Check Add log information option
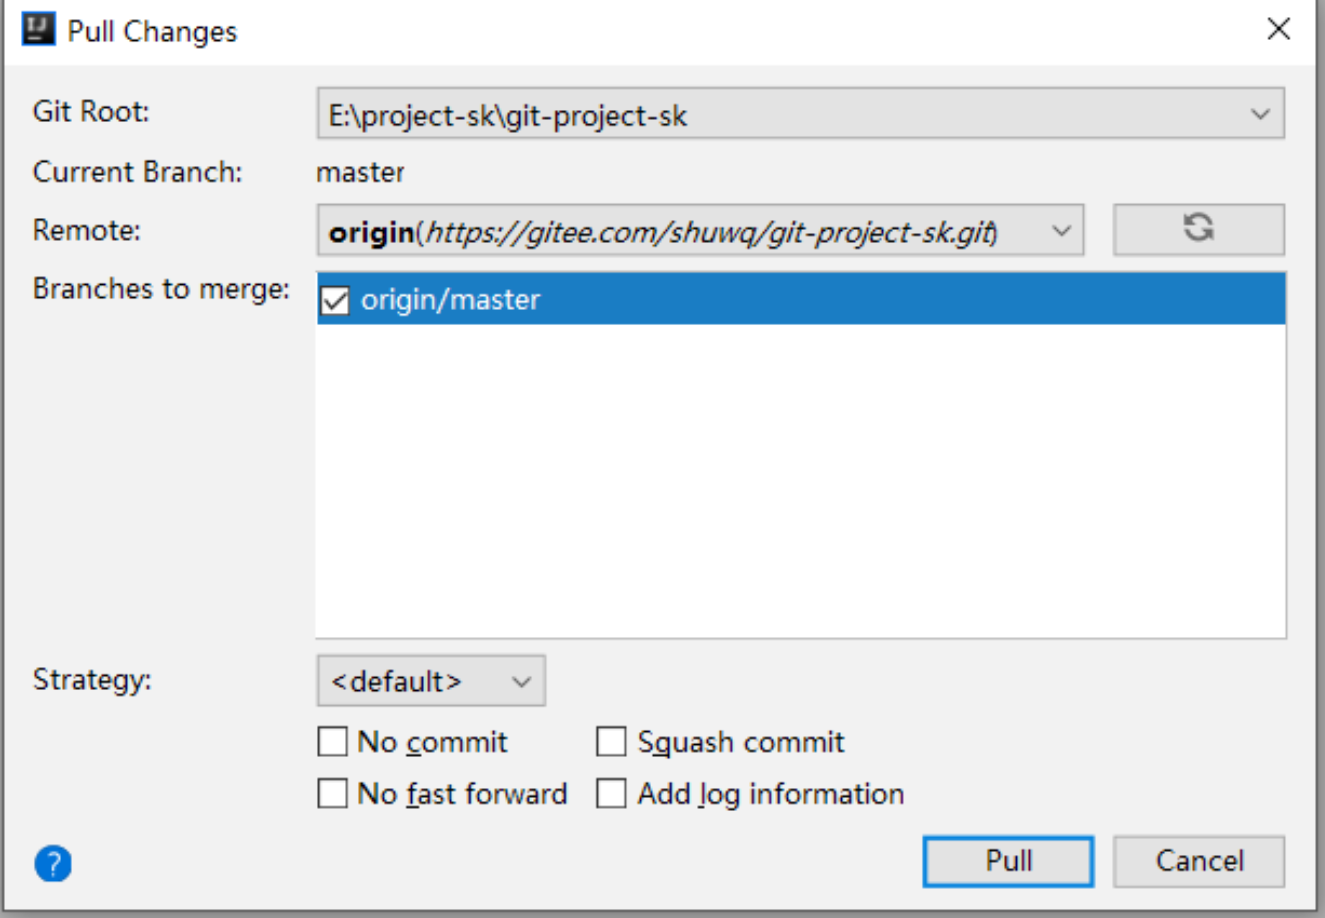This screenshot has width=1325, height=918. pos(611,794)
